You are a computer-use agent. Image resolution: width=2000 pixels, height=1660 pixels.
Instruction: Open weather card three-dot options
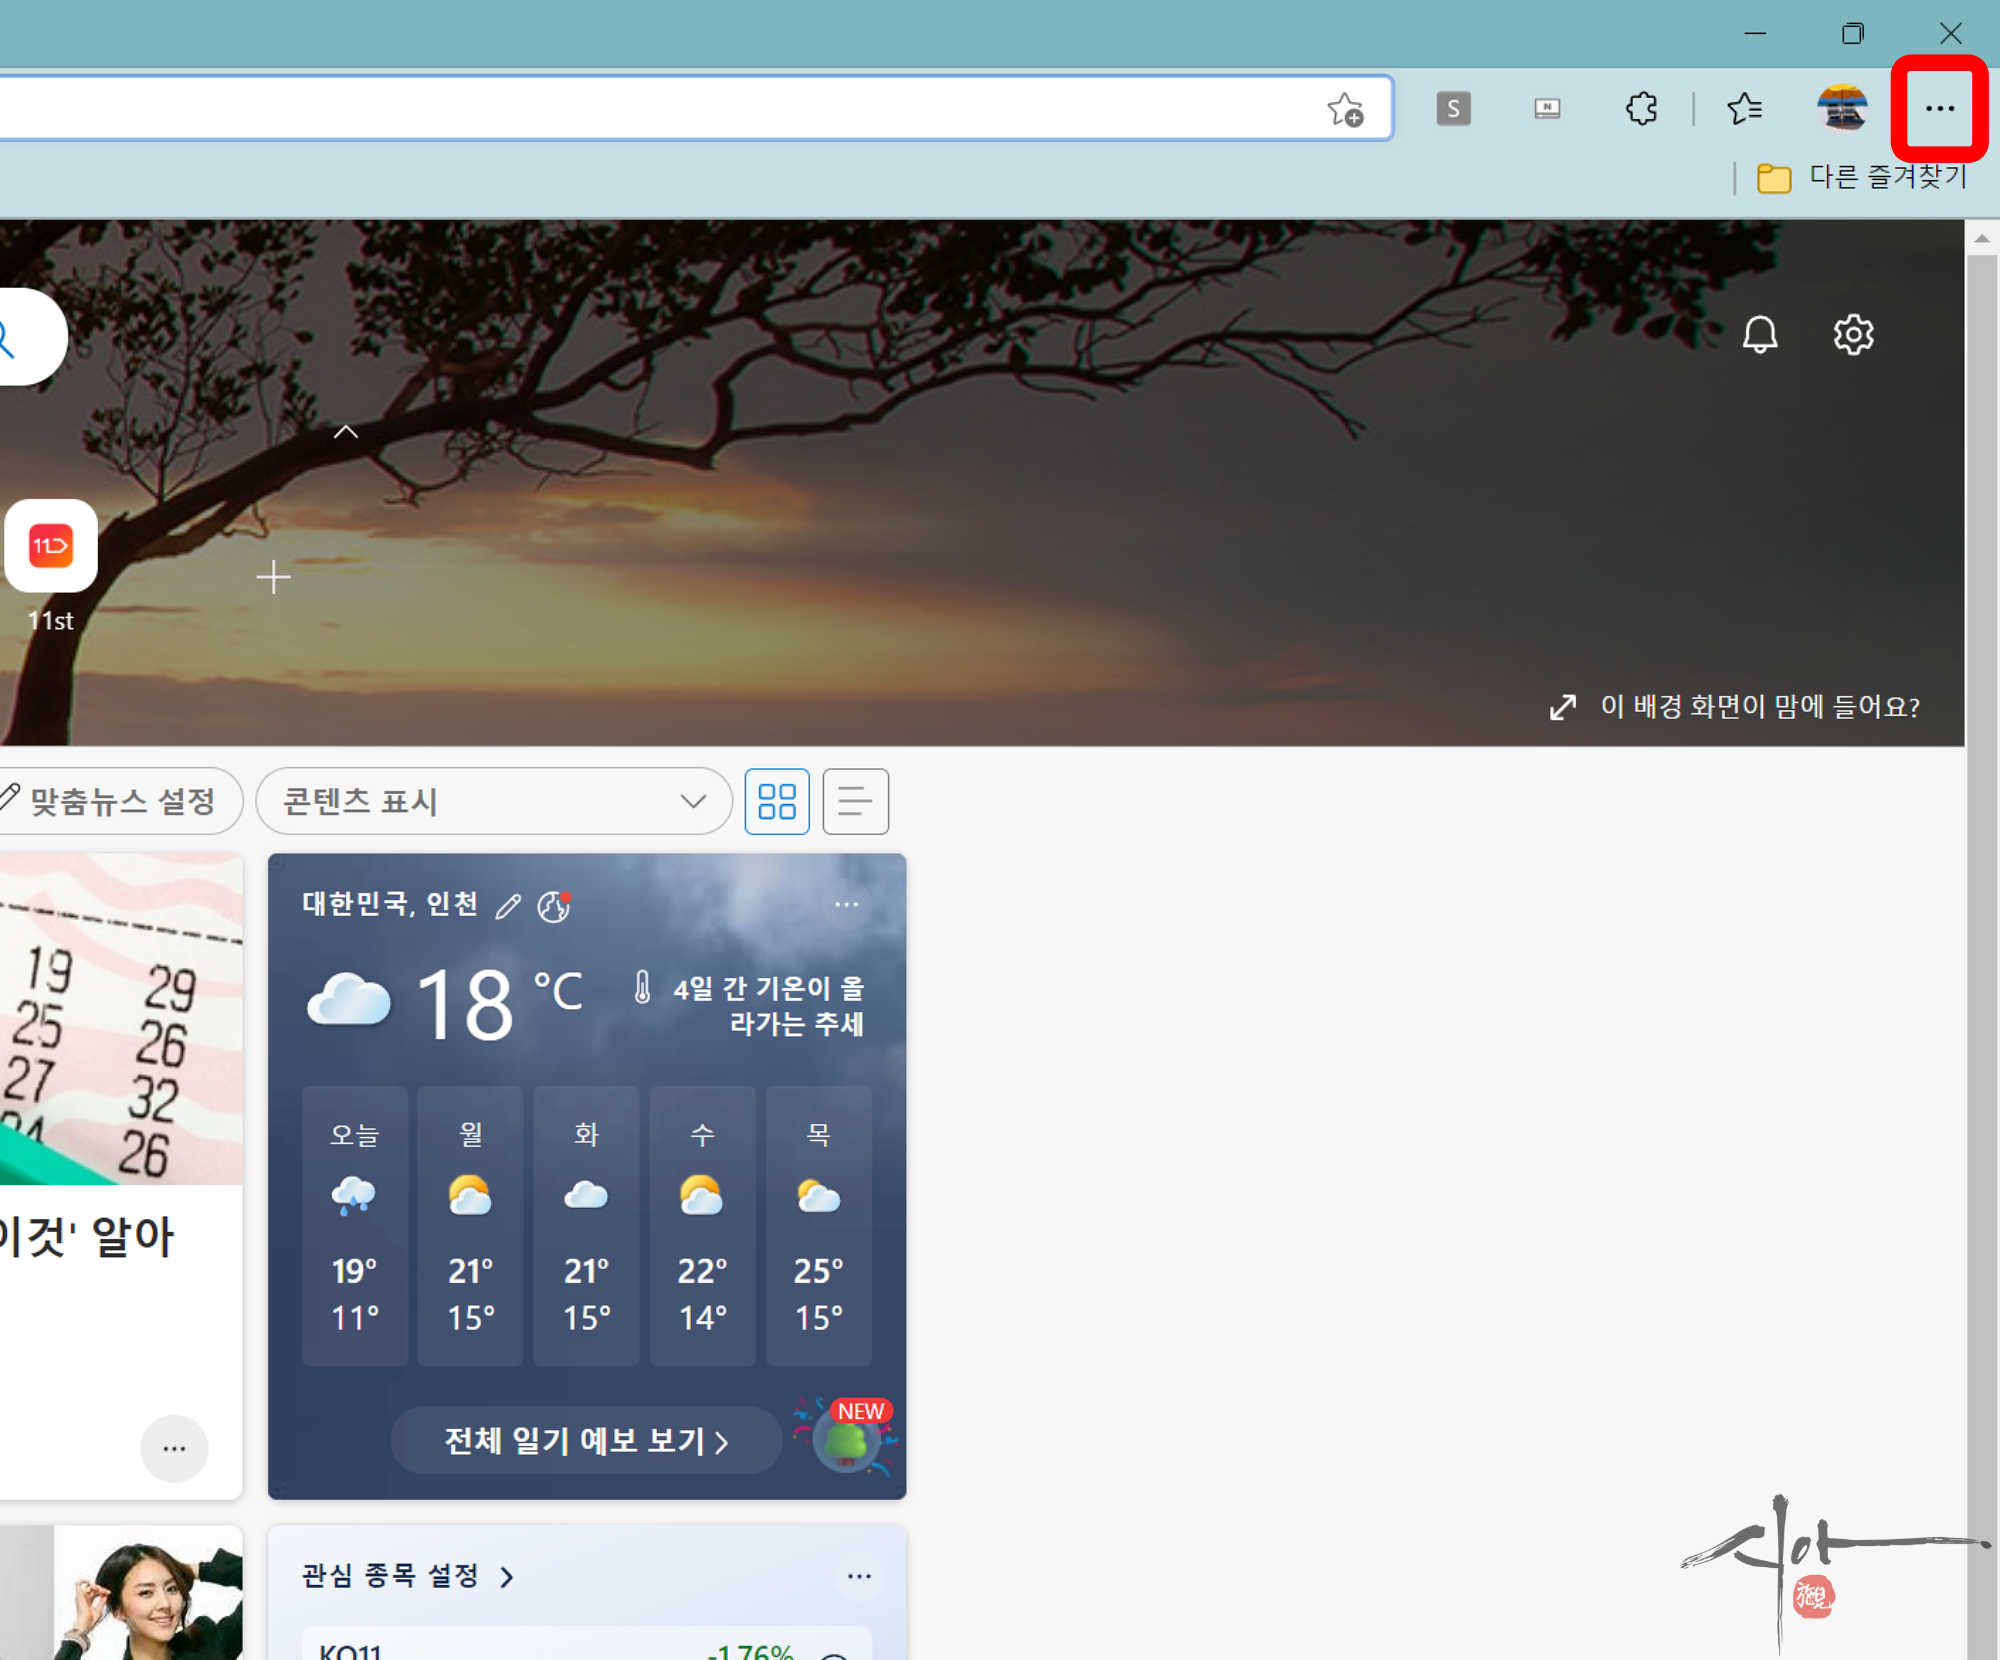pos(846,904)
